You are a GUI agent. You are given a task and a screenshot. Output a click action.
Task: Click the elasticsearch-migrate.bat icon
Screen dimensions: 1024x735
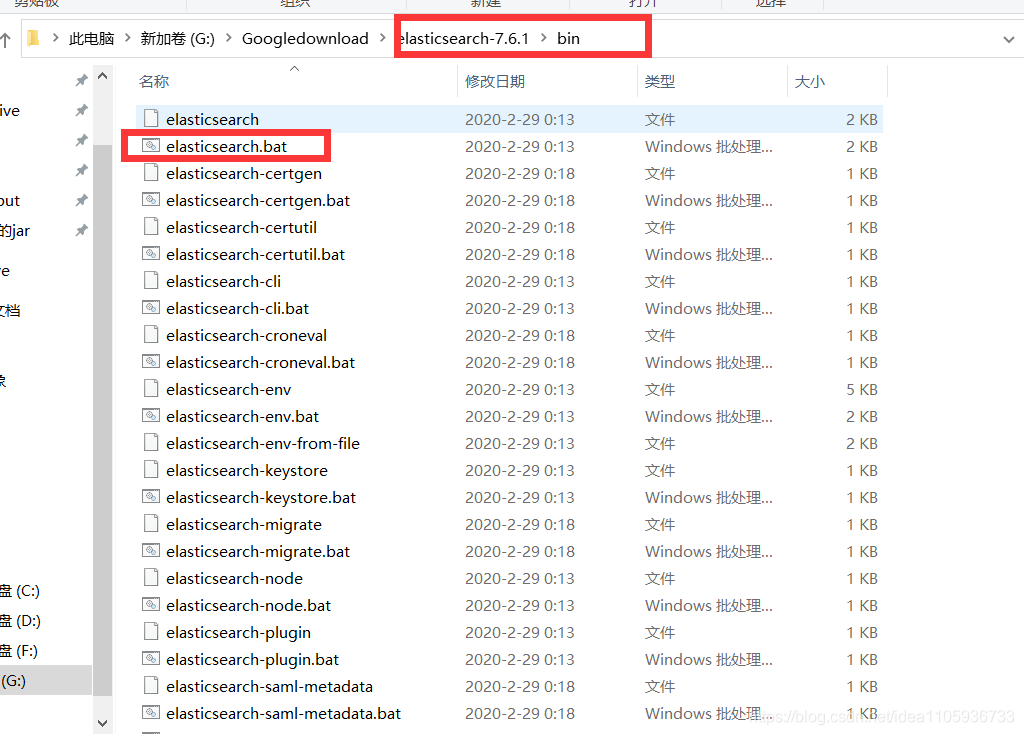pos(151,551)
